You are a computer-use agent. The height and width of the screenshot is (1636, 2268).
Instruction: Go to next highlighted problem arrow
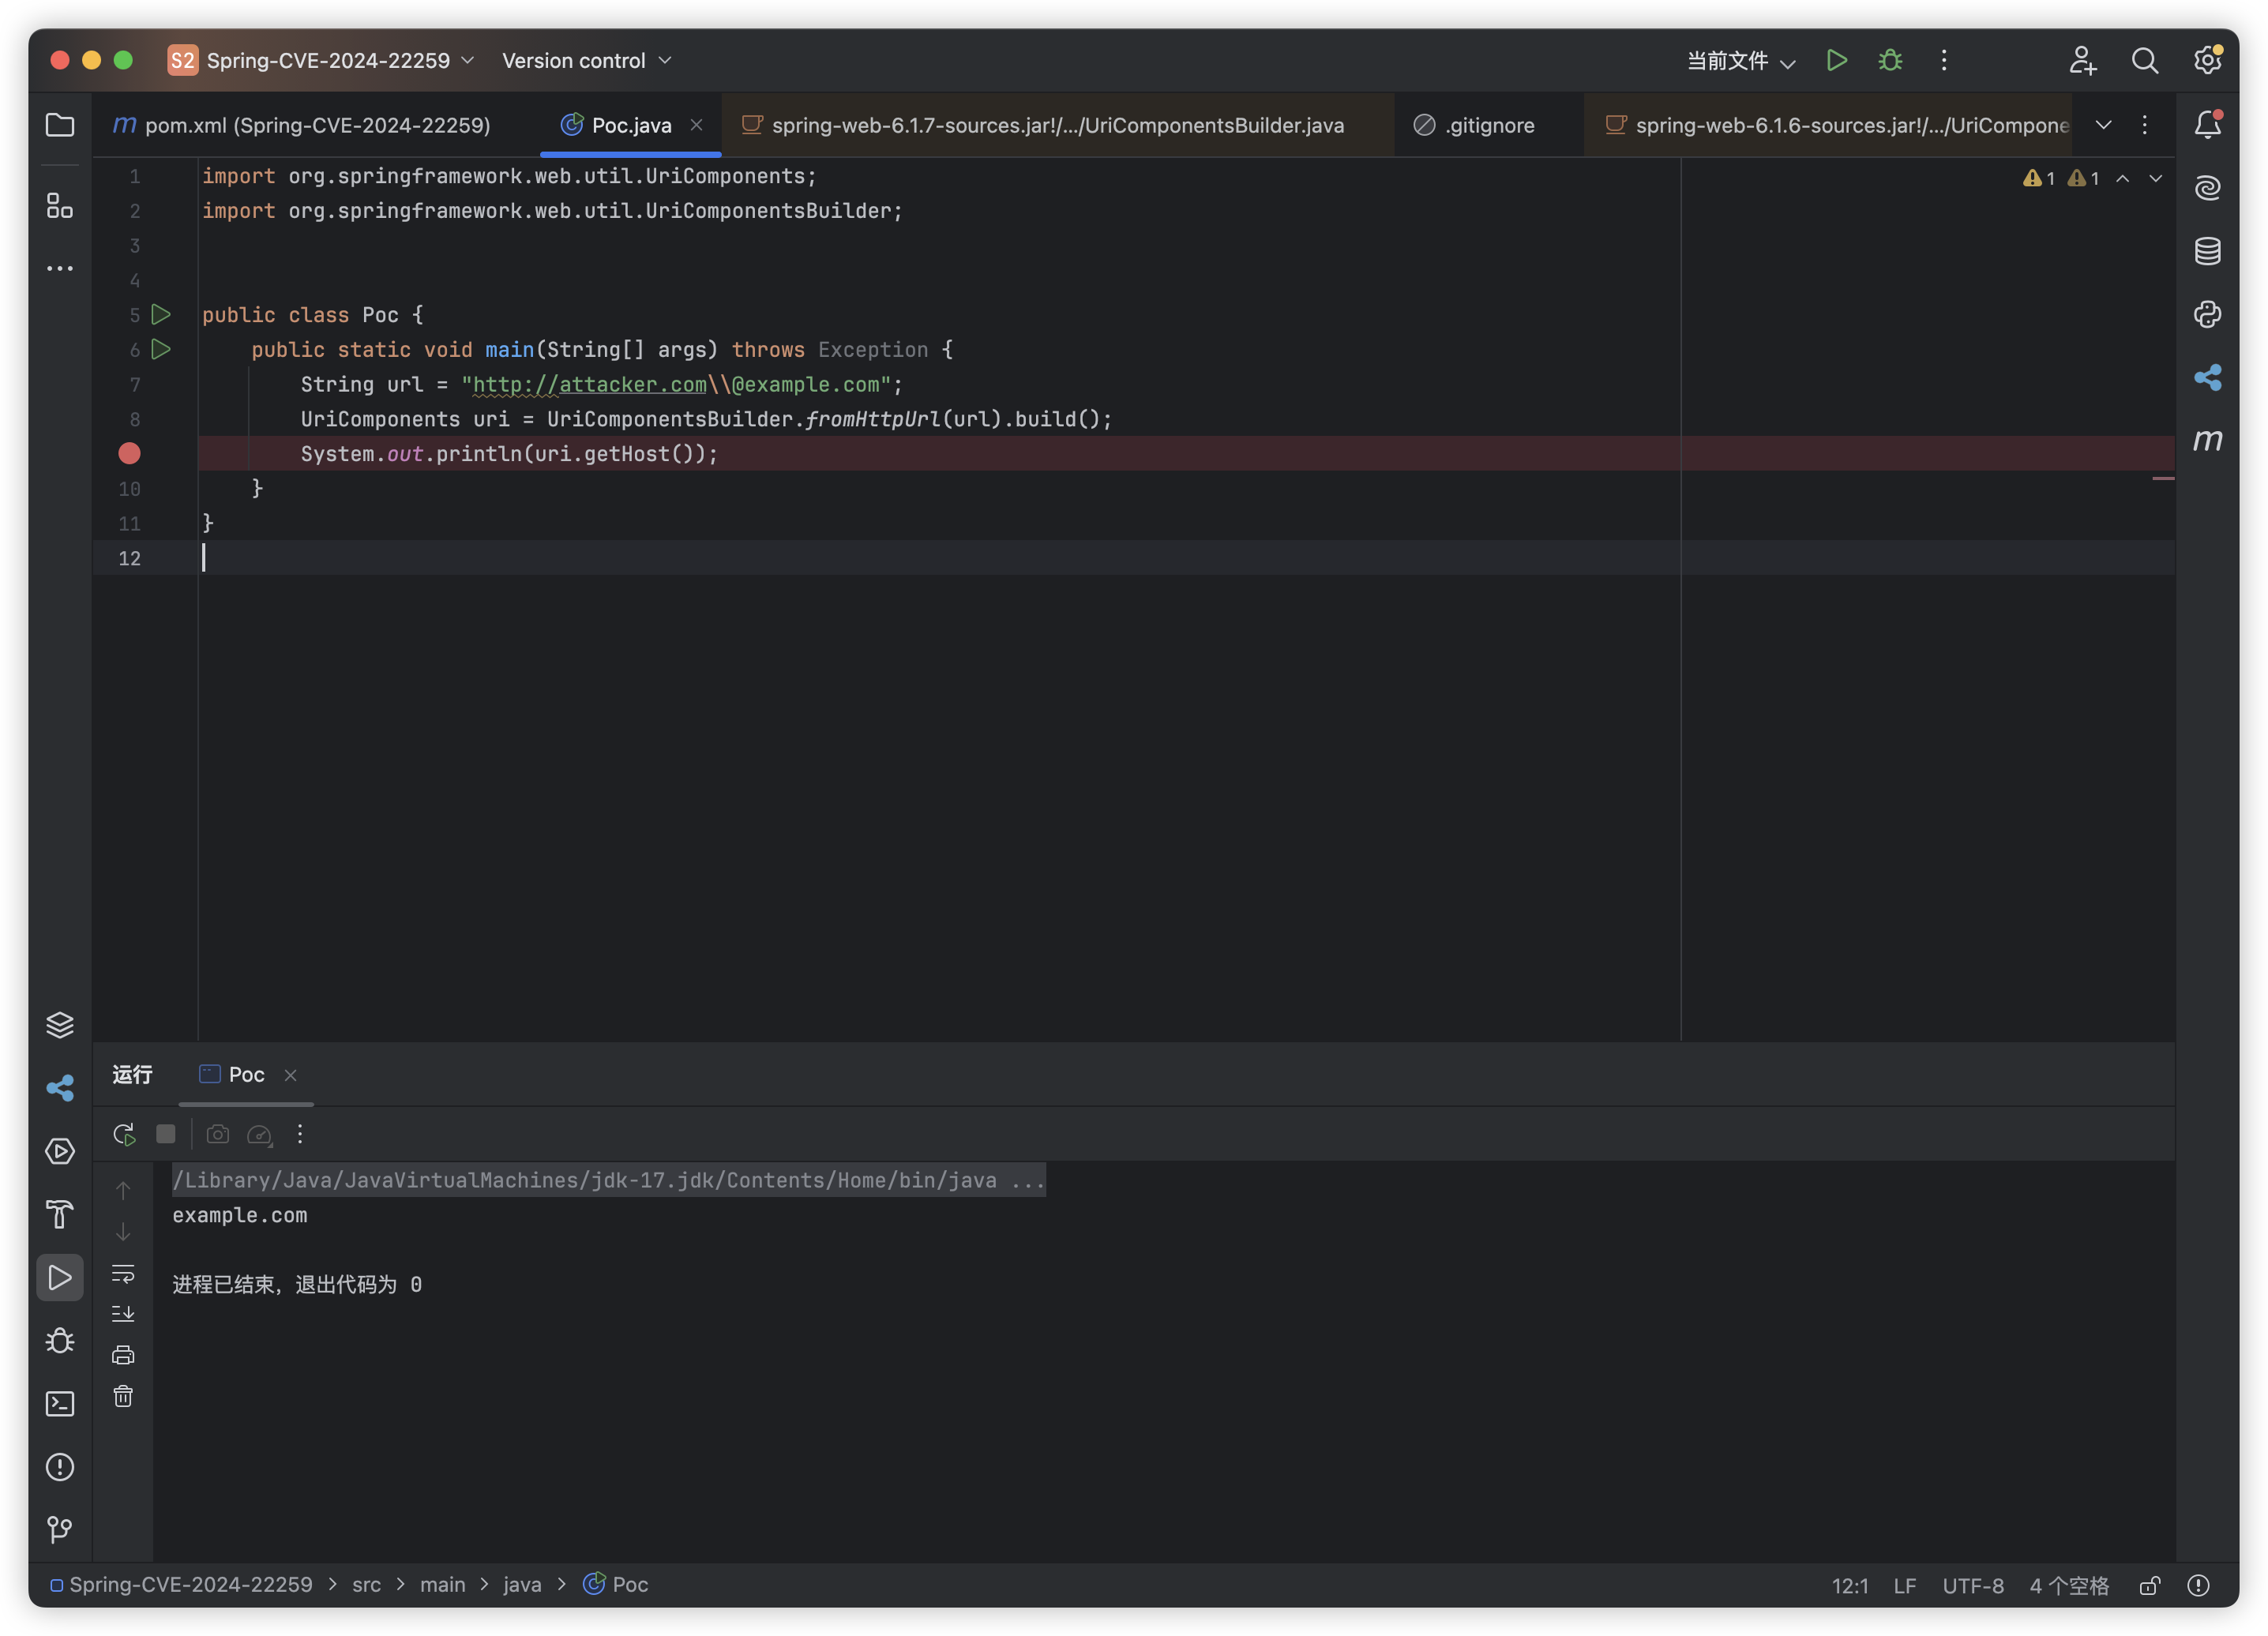2155,178
